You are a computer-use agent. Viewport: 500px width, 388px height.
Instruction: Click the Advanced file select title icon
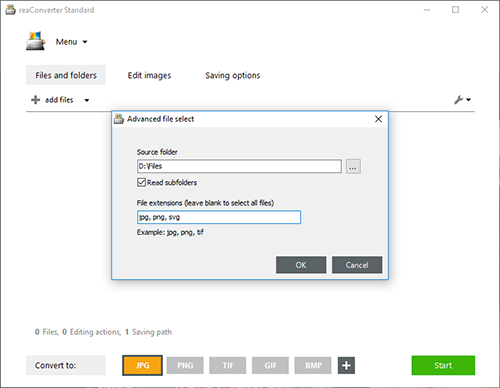tap(119, 119)
